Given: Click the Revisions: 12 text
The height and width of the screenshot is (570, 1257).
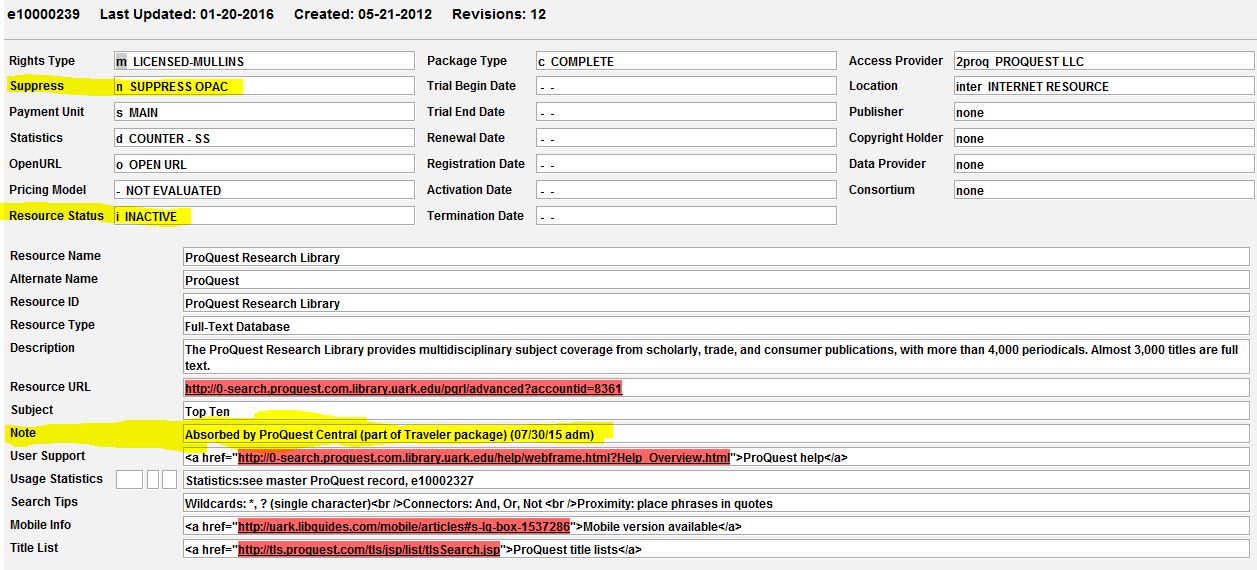Looking at the screenshot, I should [x=499, y=15].
